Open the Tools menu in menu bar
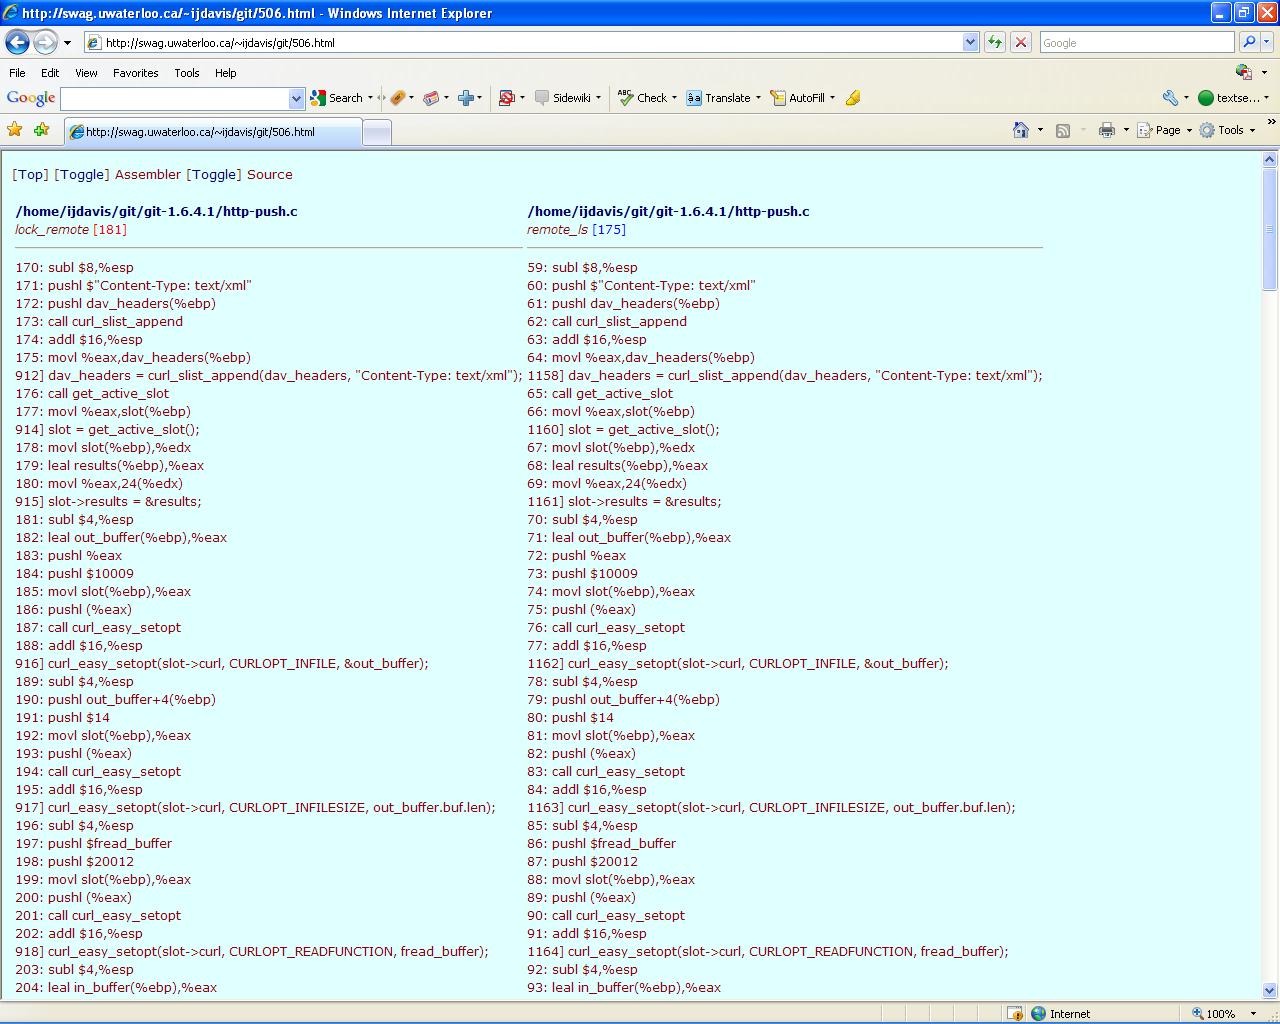Image resolution: width=1280 pixels, height=1024 pixels. click(187, 73)
